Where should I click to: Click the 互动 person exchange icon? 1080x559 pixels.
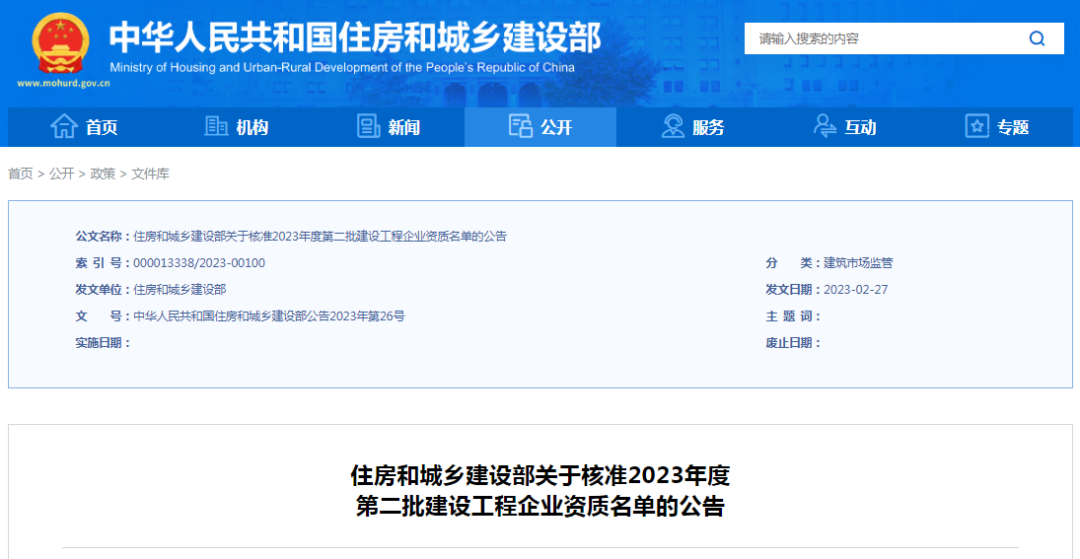click(824, 127)
